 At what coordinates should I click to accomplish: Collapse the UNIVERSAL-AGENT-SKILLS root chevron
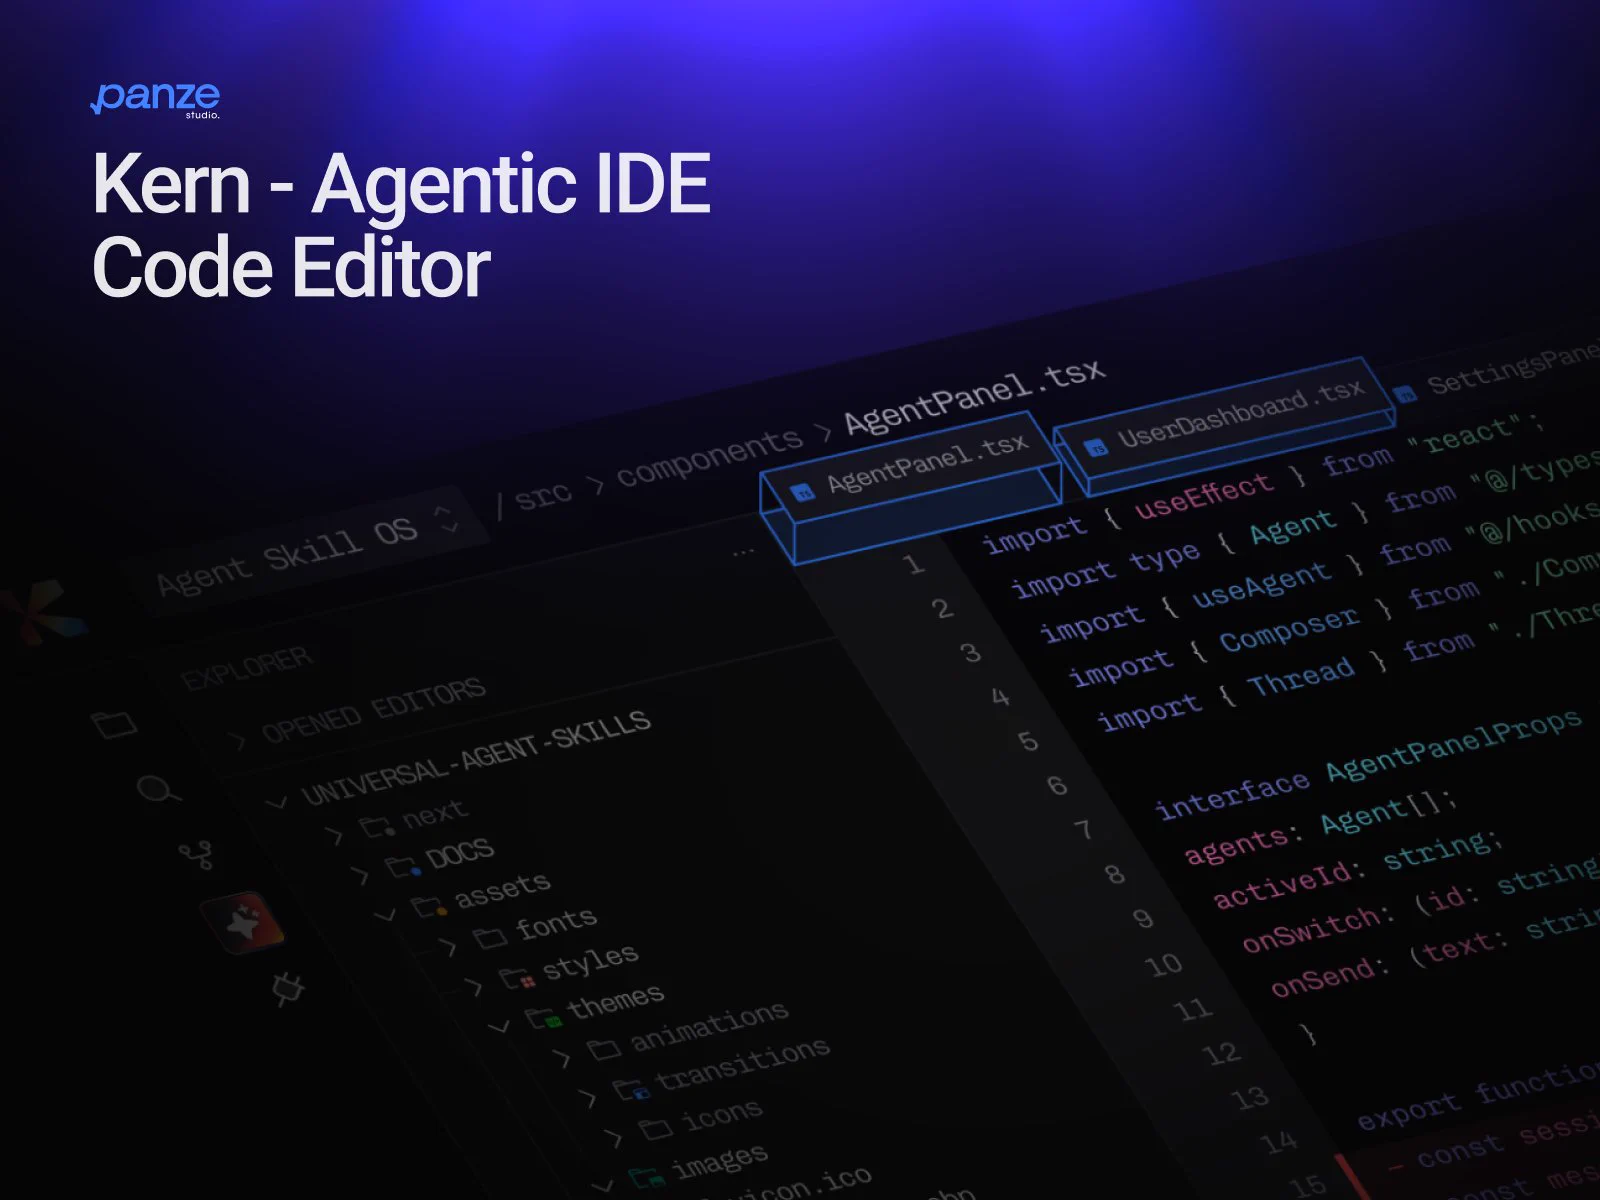277,802
